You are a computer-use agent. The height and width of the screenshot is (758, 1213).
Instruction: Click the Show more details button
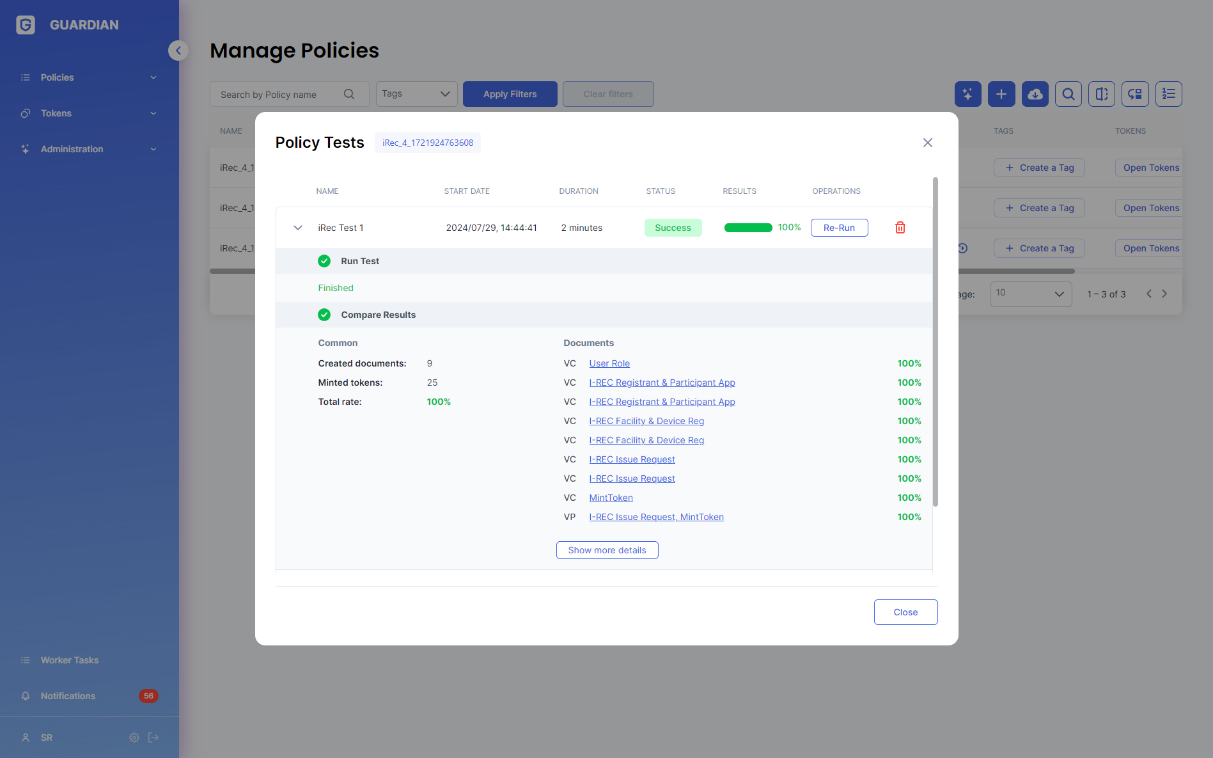607,550
